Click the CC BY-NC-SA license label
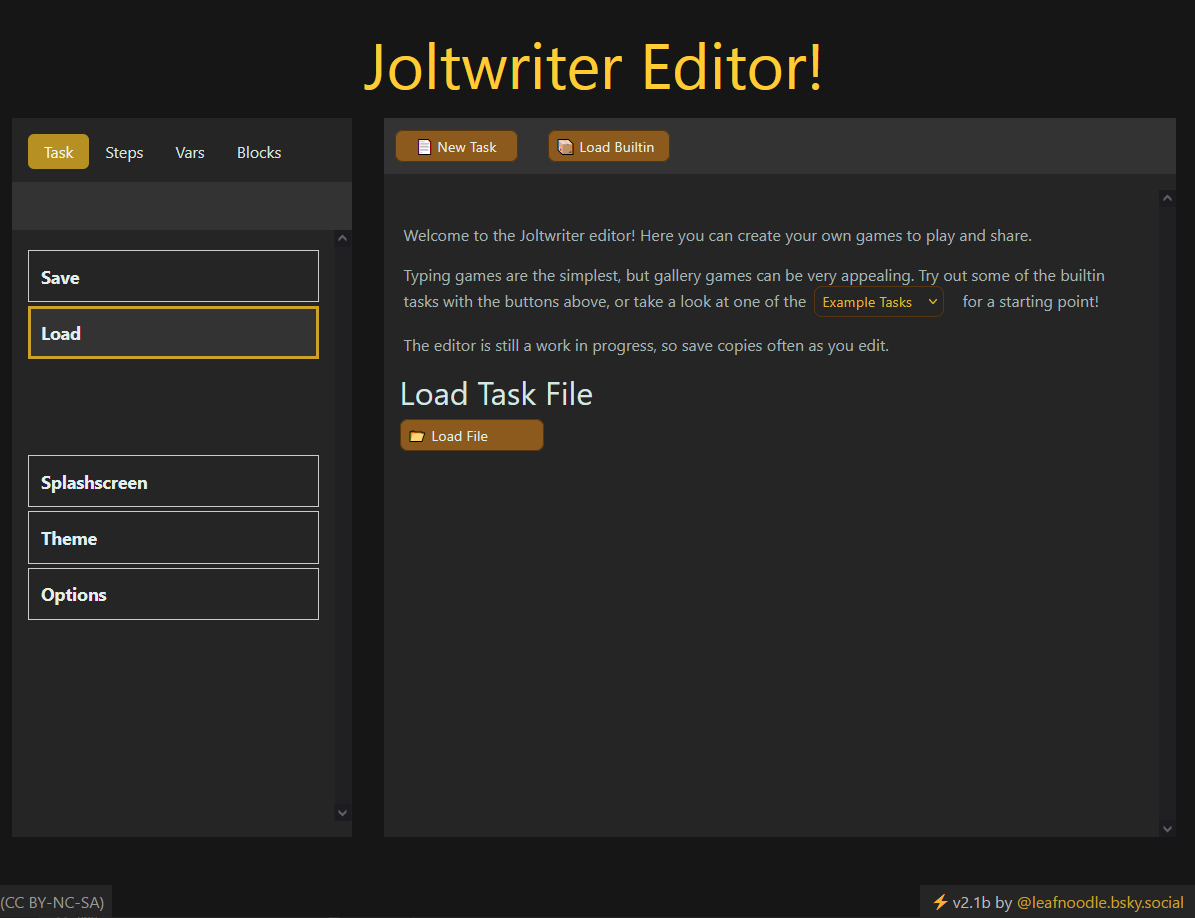Screen dimensions: 1195x918 point(53,902)
